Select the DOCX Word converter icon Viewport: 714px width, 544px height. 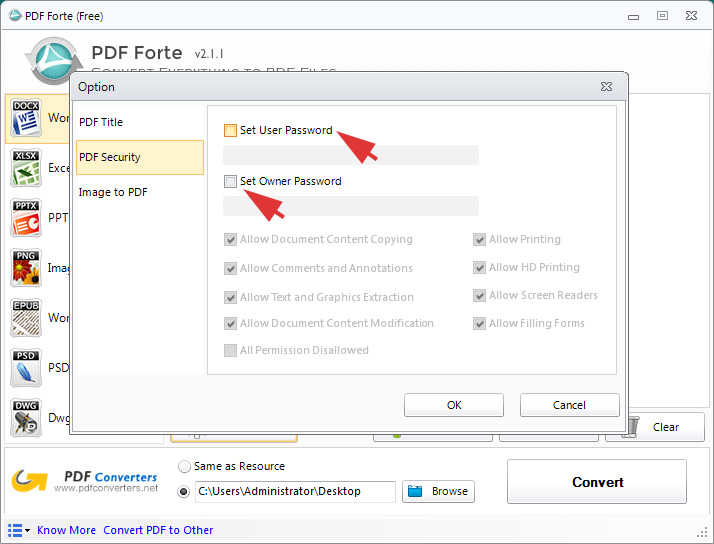coord(26,118)
